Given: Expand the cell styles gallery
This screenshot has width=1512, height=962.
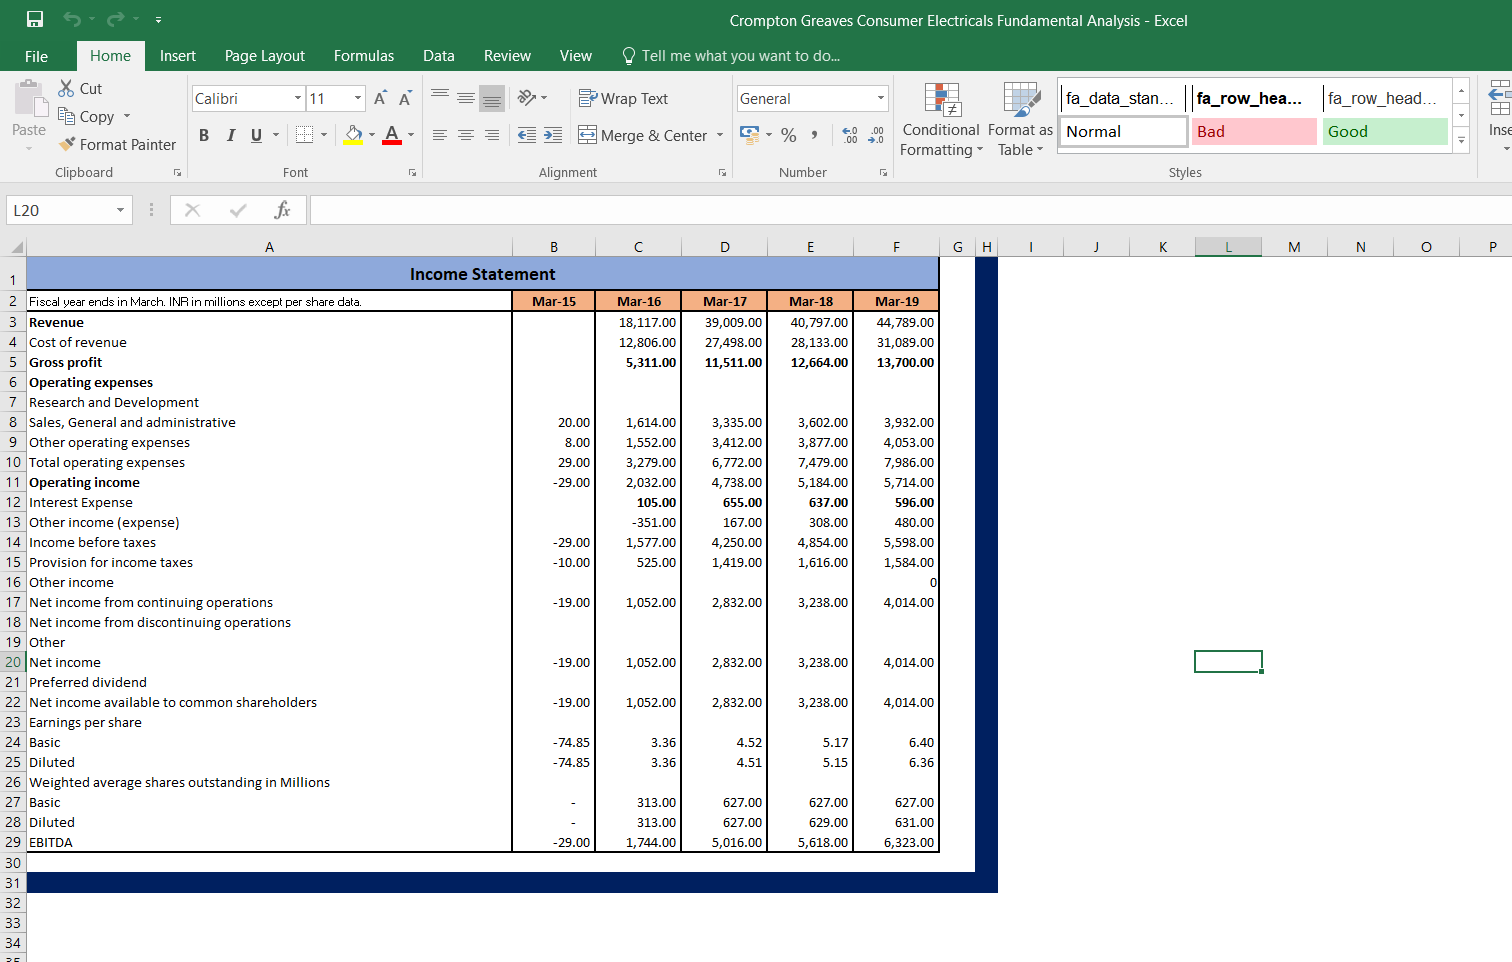Looking at the screenshot, I should pyautogui.click(x=1461, y=141).
